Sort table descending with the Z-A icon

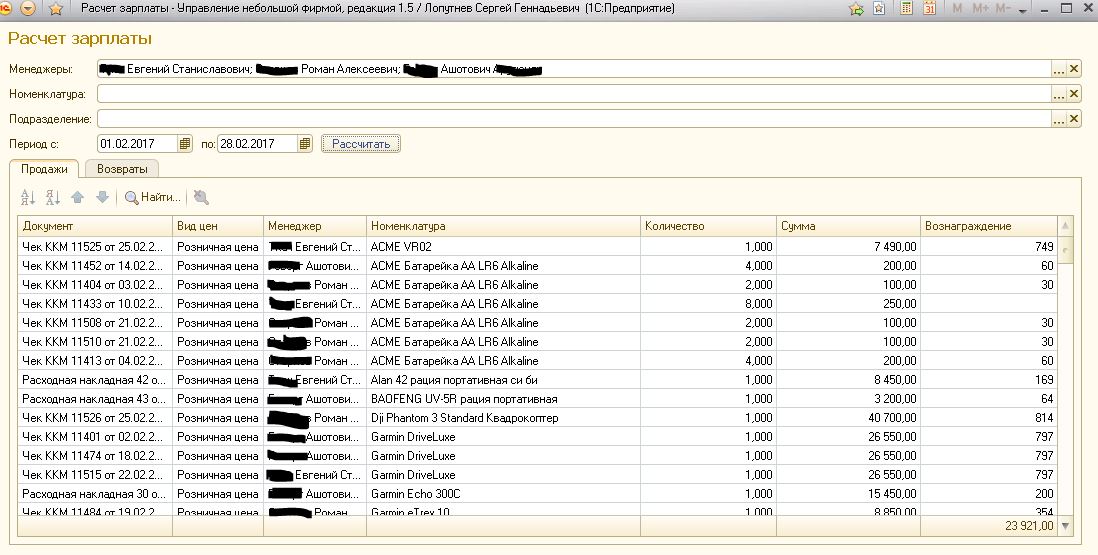(x=53, y=197)
